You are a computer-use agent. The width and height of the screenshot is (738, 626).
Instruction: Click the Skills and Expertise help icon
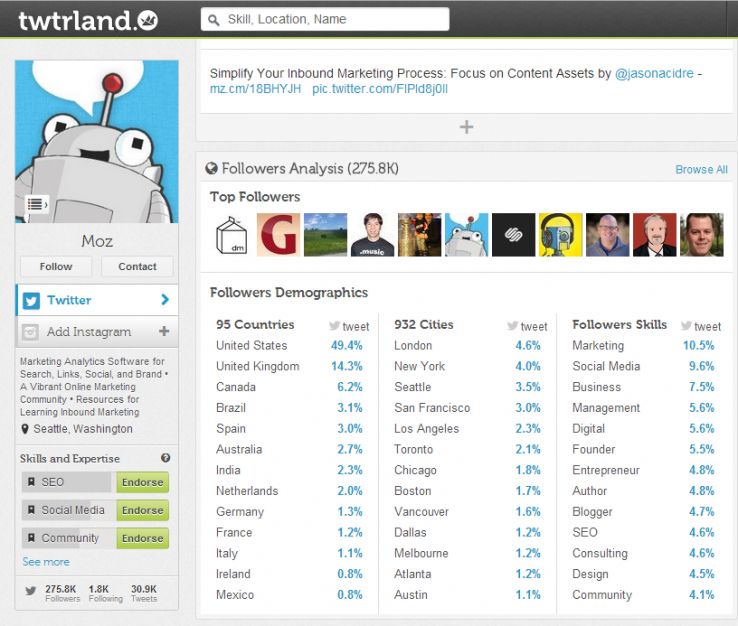165,458
